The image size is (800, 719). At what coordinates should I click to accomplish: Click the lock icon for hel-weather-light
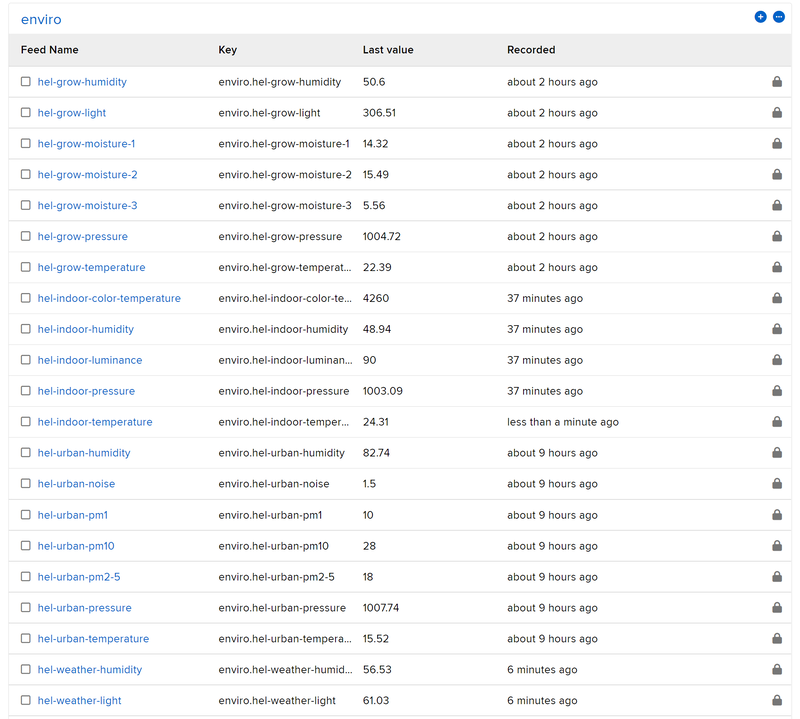pyautogui.click(x=777, y=700)
